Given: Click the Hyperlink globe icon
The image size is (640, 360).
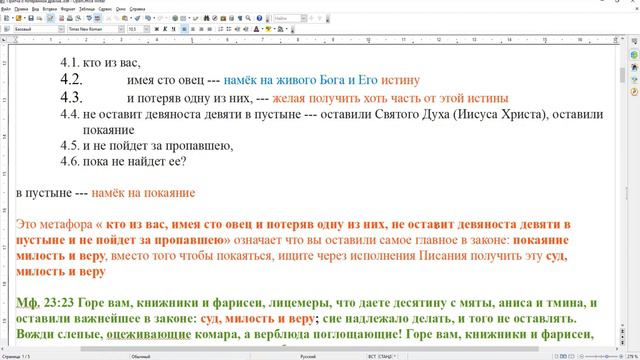Looking at the screenshot, I should [x=175, y=18].
